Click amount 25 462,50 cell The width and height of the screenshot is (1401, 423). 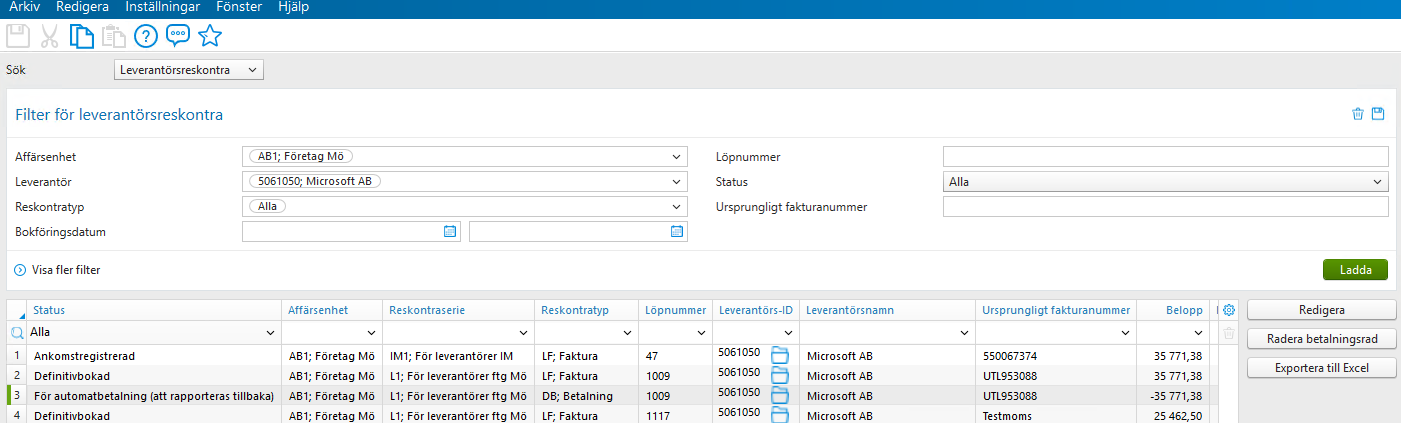point(1174,414)
